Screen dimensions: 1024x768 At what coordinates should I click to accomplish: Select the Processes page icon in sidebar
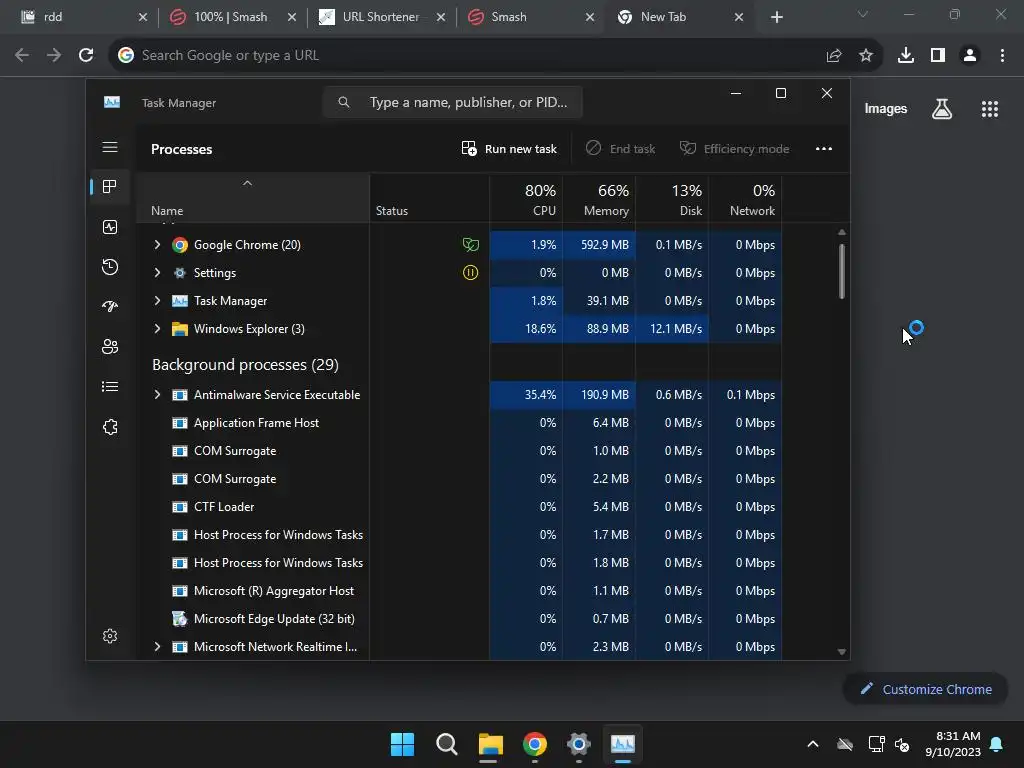point(110,187)
